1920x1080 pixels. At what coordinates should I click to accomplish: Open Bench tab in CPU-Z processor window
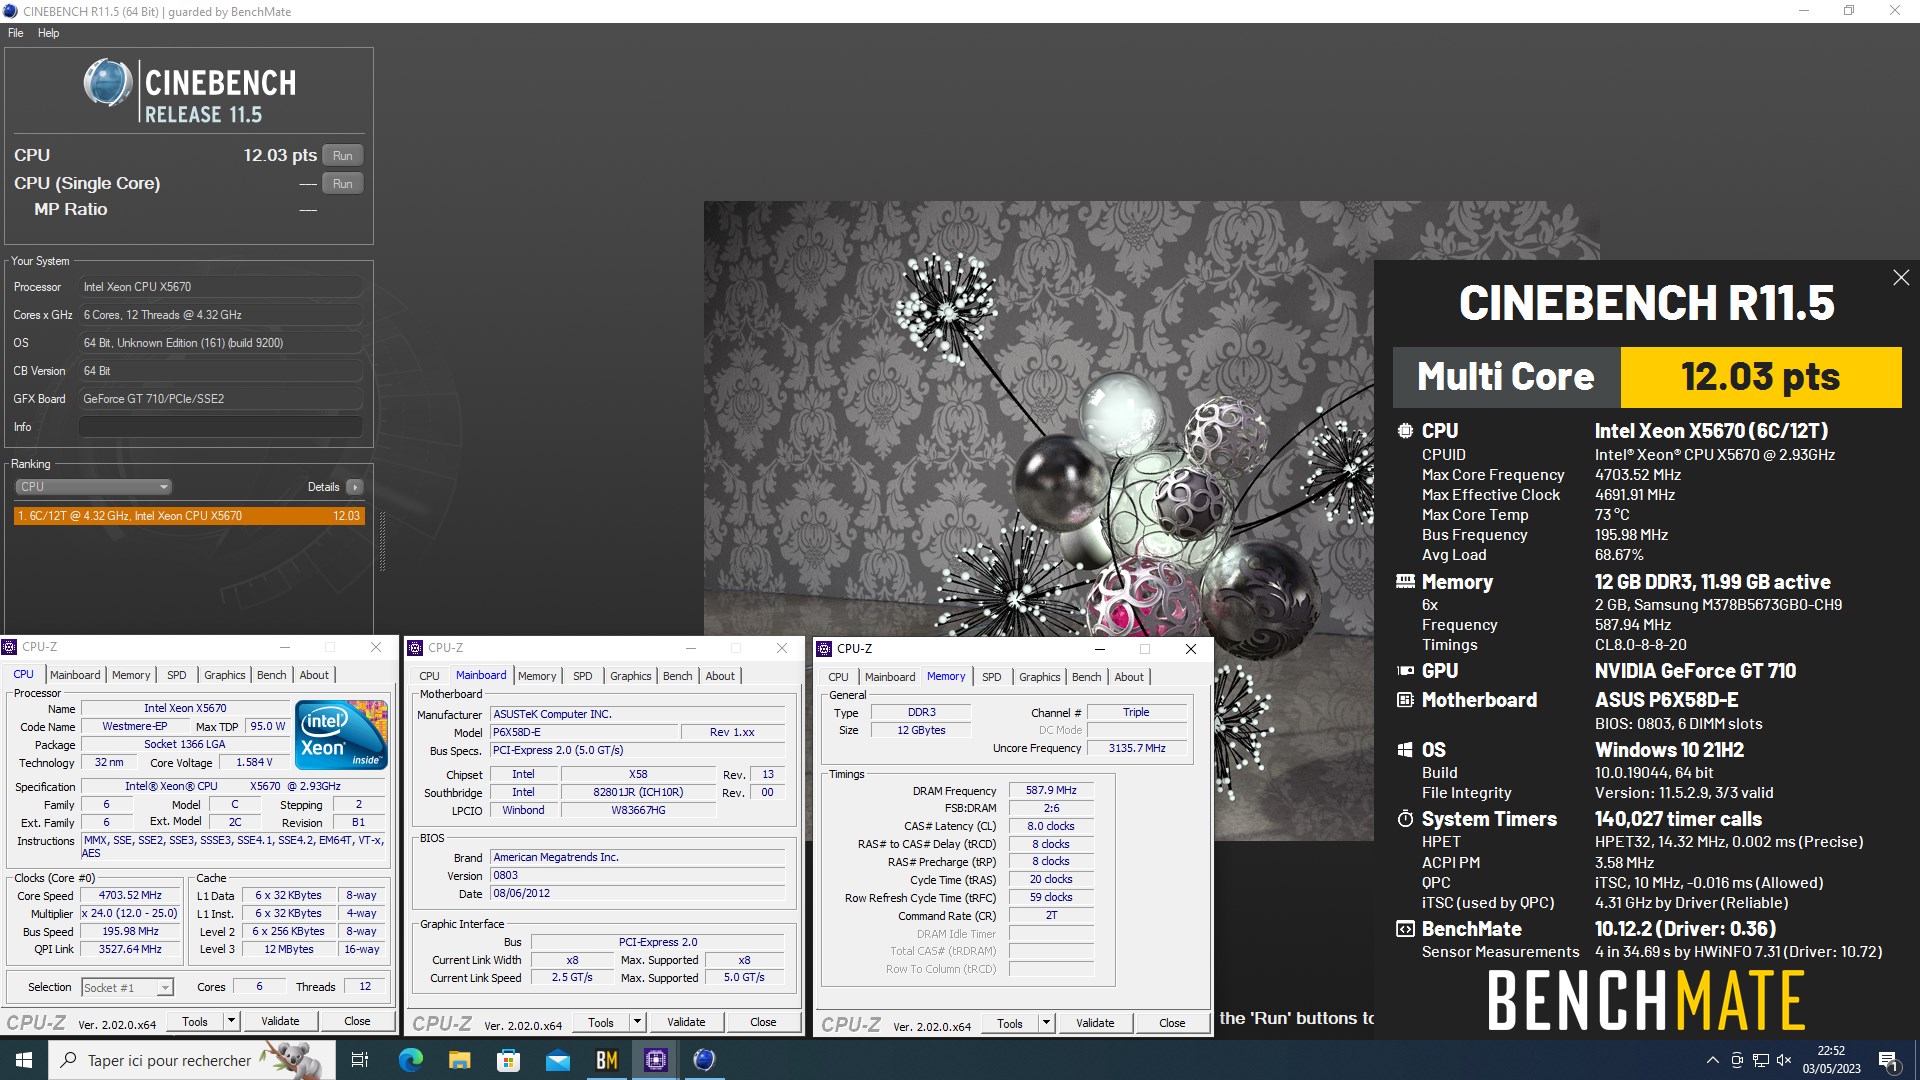coord(271,675)
